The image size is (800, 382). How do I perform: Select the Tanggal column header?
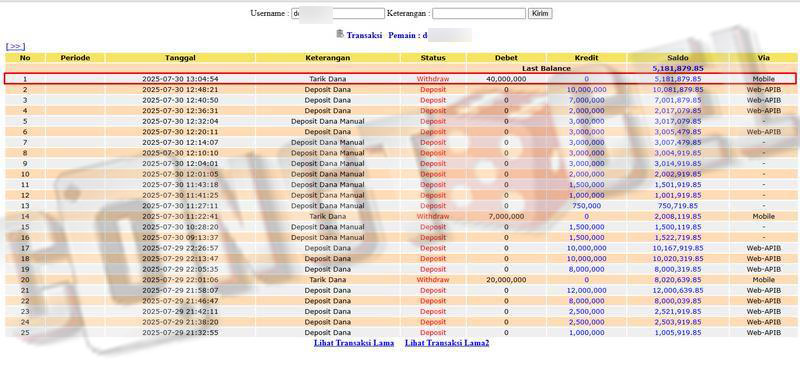(180, 58)
